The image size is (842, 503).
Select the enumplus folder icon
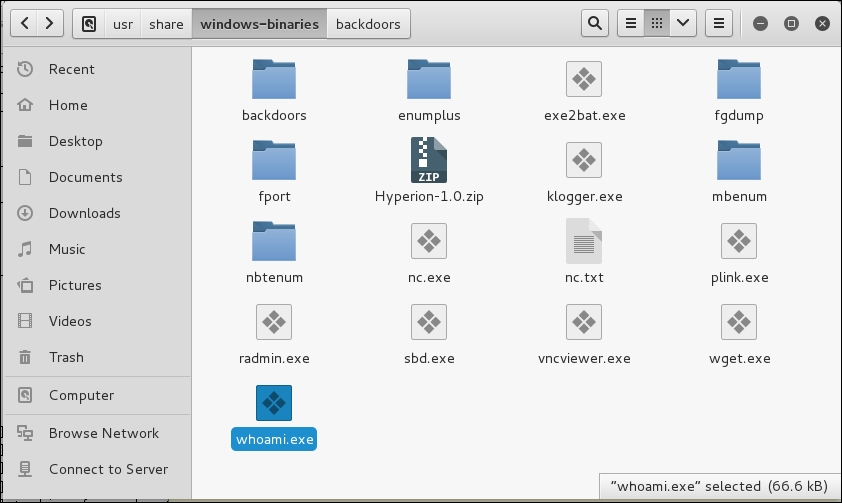pos(429,79)
